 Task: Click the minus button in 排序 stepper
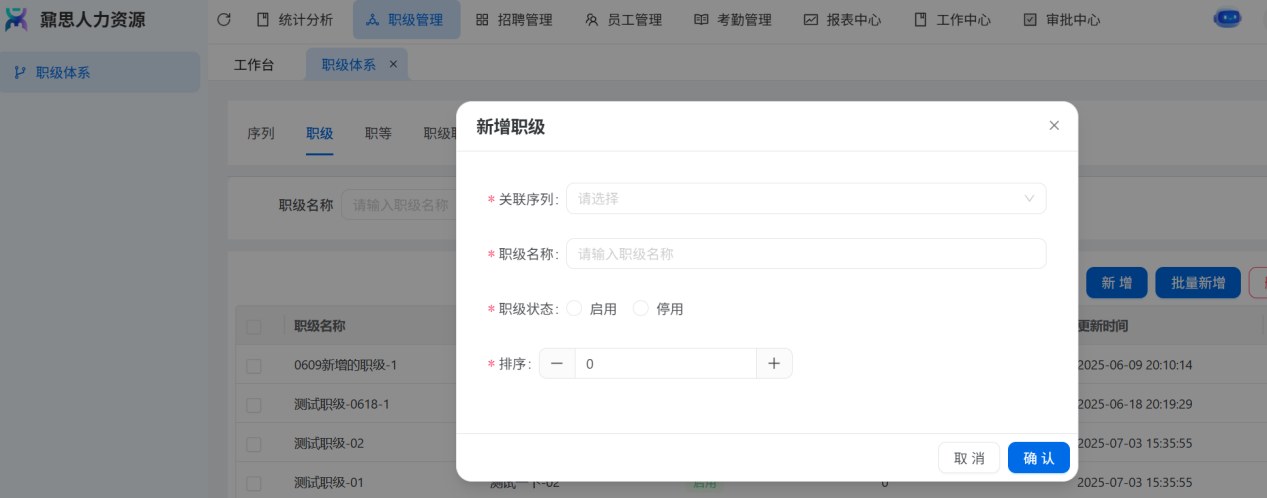pos(557,364)
